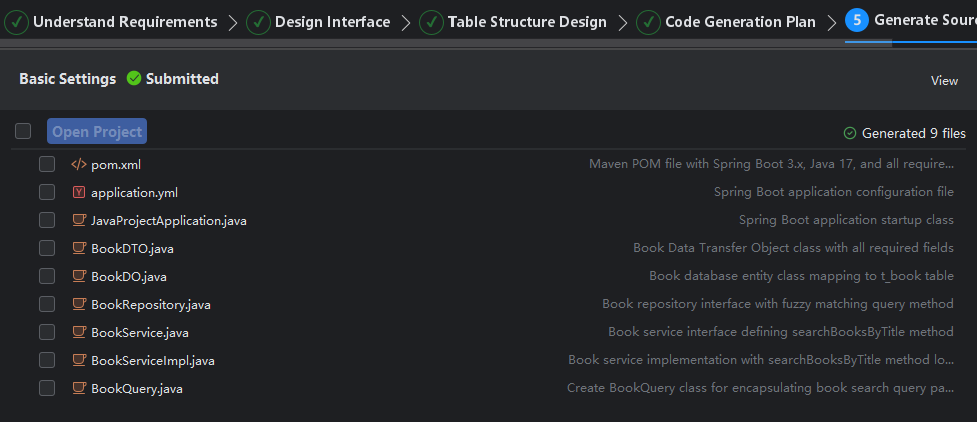Click the Generated 9 files status icon
Screen dimensions: 977x422
[x=850, y=133]
